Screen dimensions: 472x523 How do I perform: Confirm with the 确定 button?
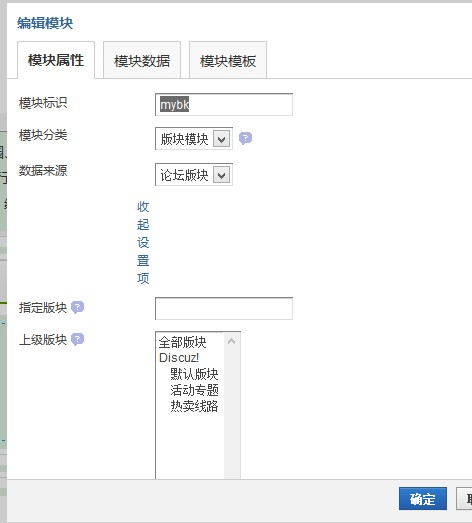pyautogui.click(x=423, y=499)
